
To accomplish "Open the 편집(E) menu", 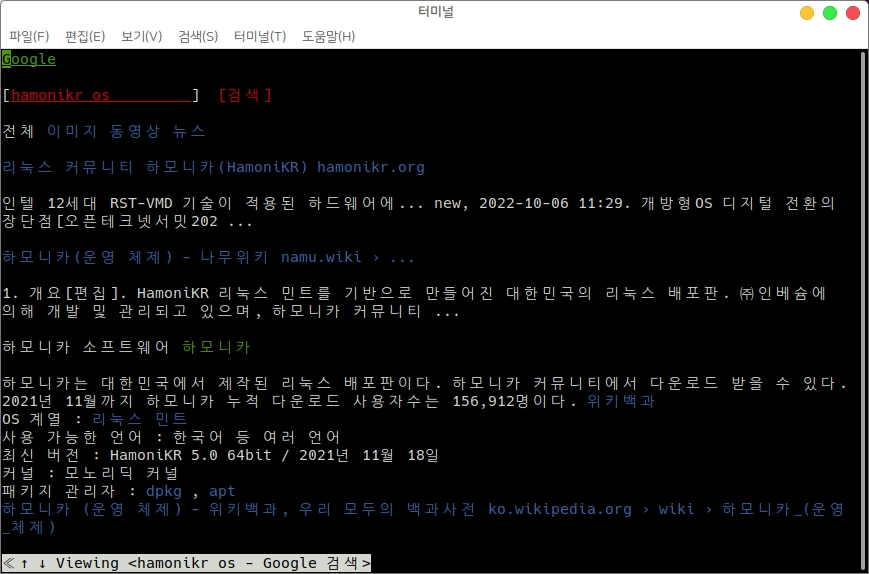I will pos(85,36).
